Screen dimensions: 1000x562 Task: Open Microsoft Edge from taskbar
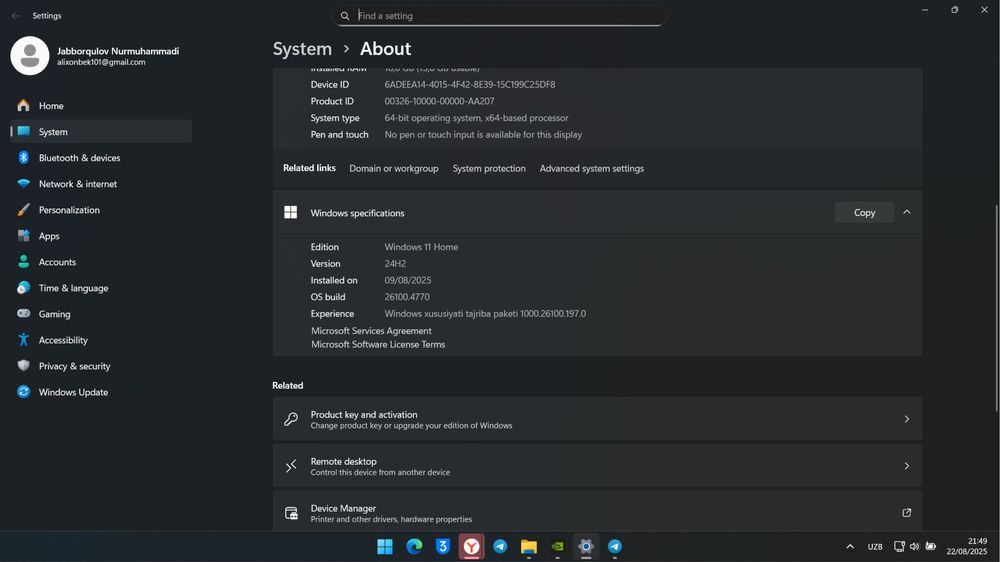coord(414,547)
